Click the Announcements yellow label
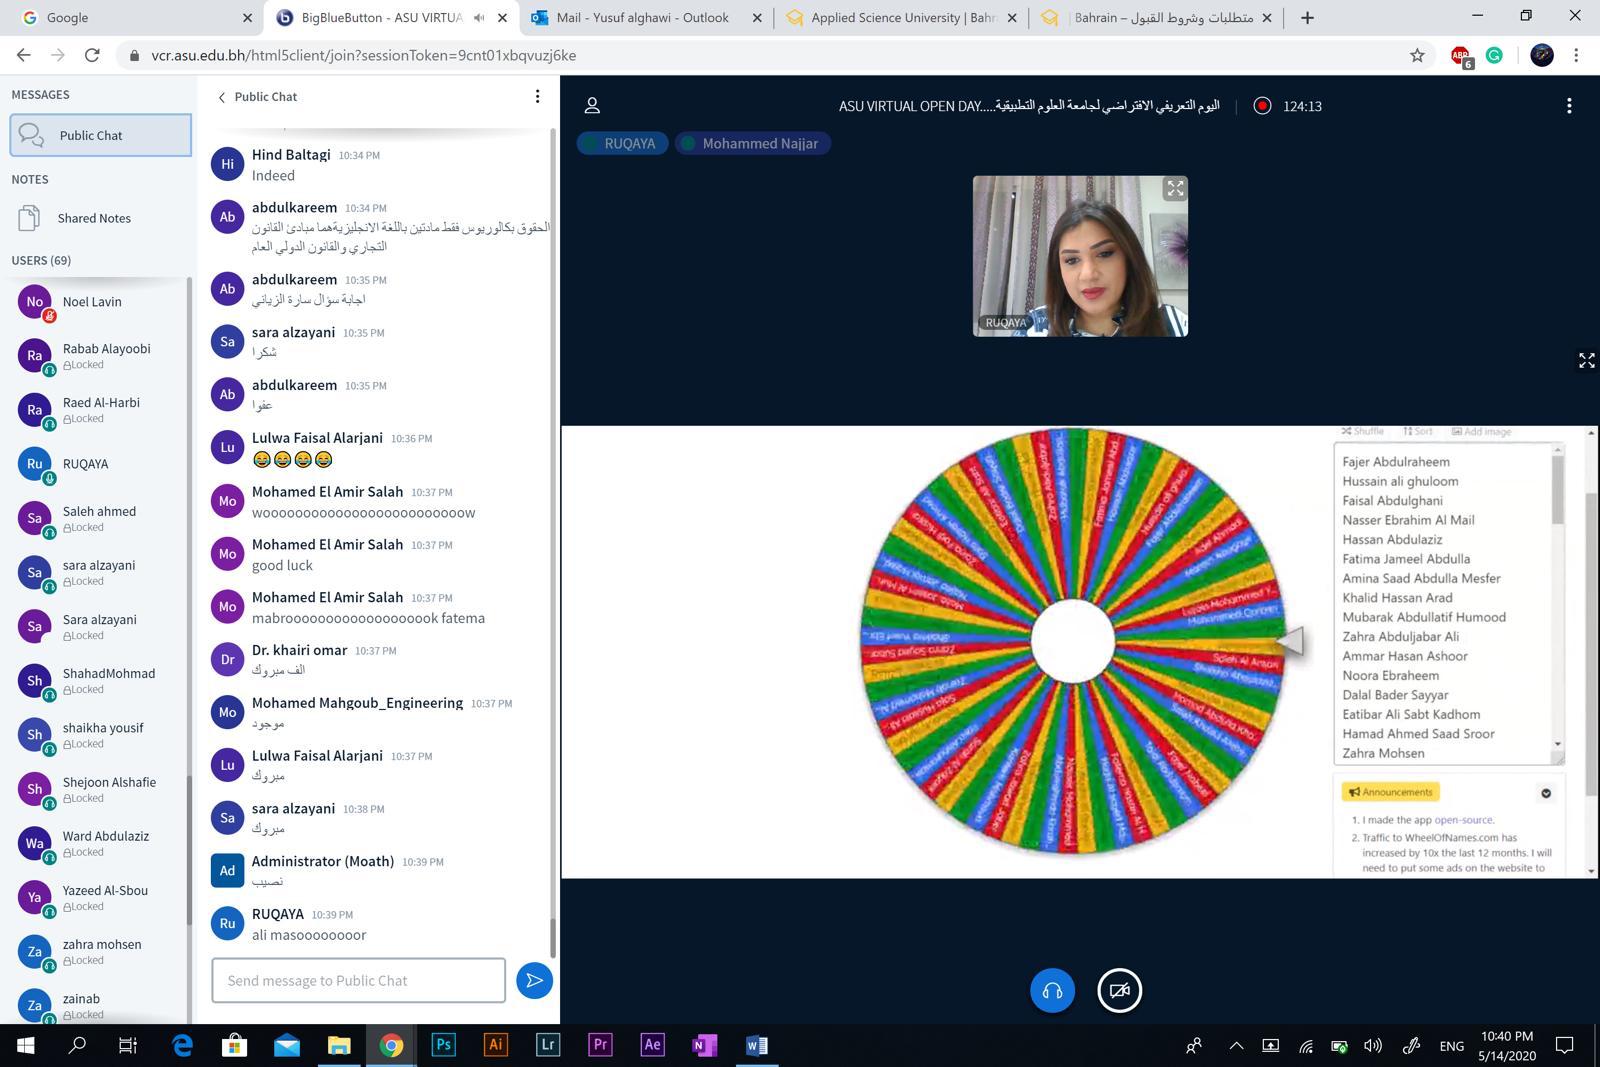Image resolution: width=1600 pixels, height=1067 pixels. pos(1390,792)
